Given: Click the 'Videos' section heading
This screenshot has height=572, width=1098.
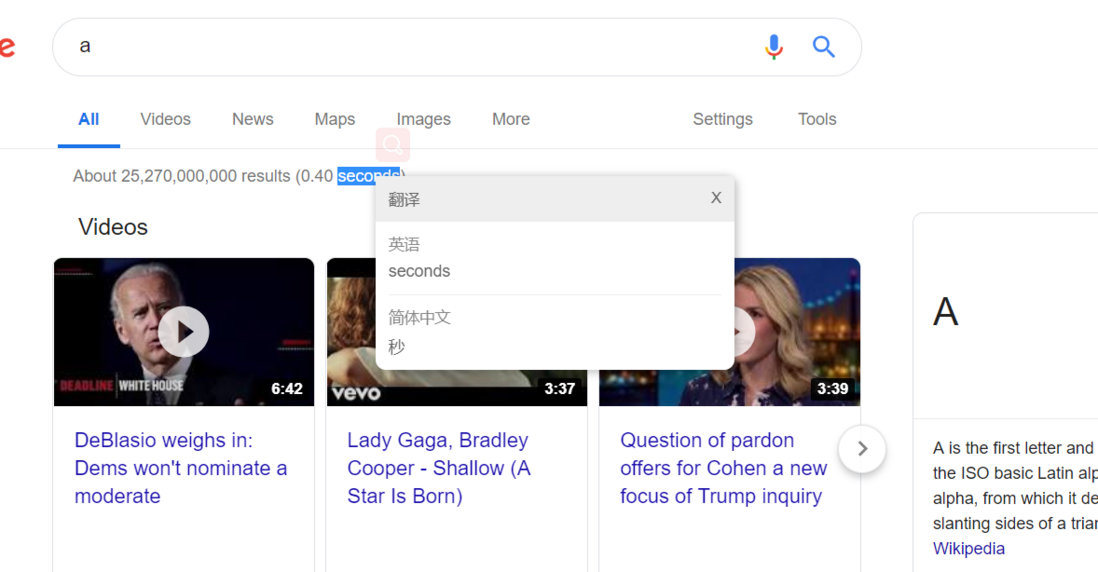Looking at the screenshot, I should click(113, 227).
